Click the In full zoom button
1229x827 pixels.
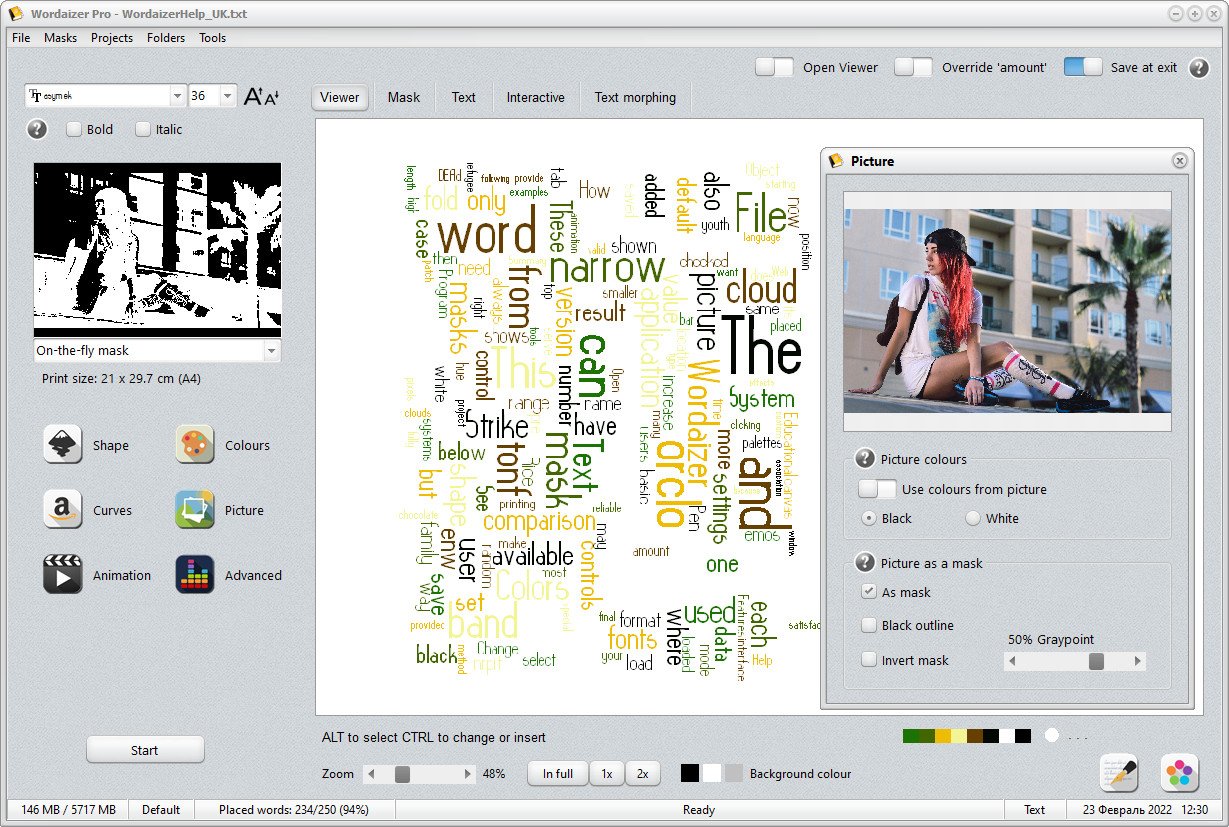[x=557, y=774]
